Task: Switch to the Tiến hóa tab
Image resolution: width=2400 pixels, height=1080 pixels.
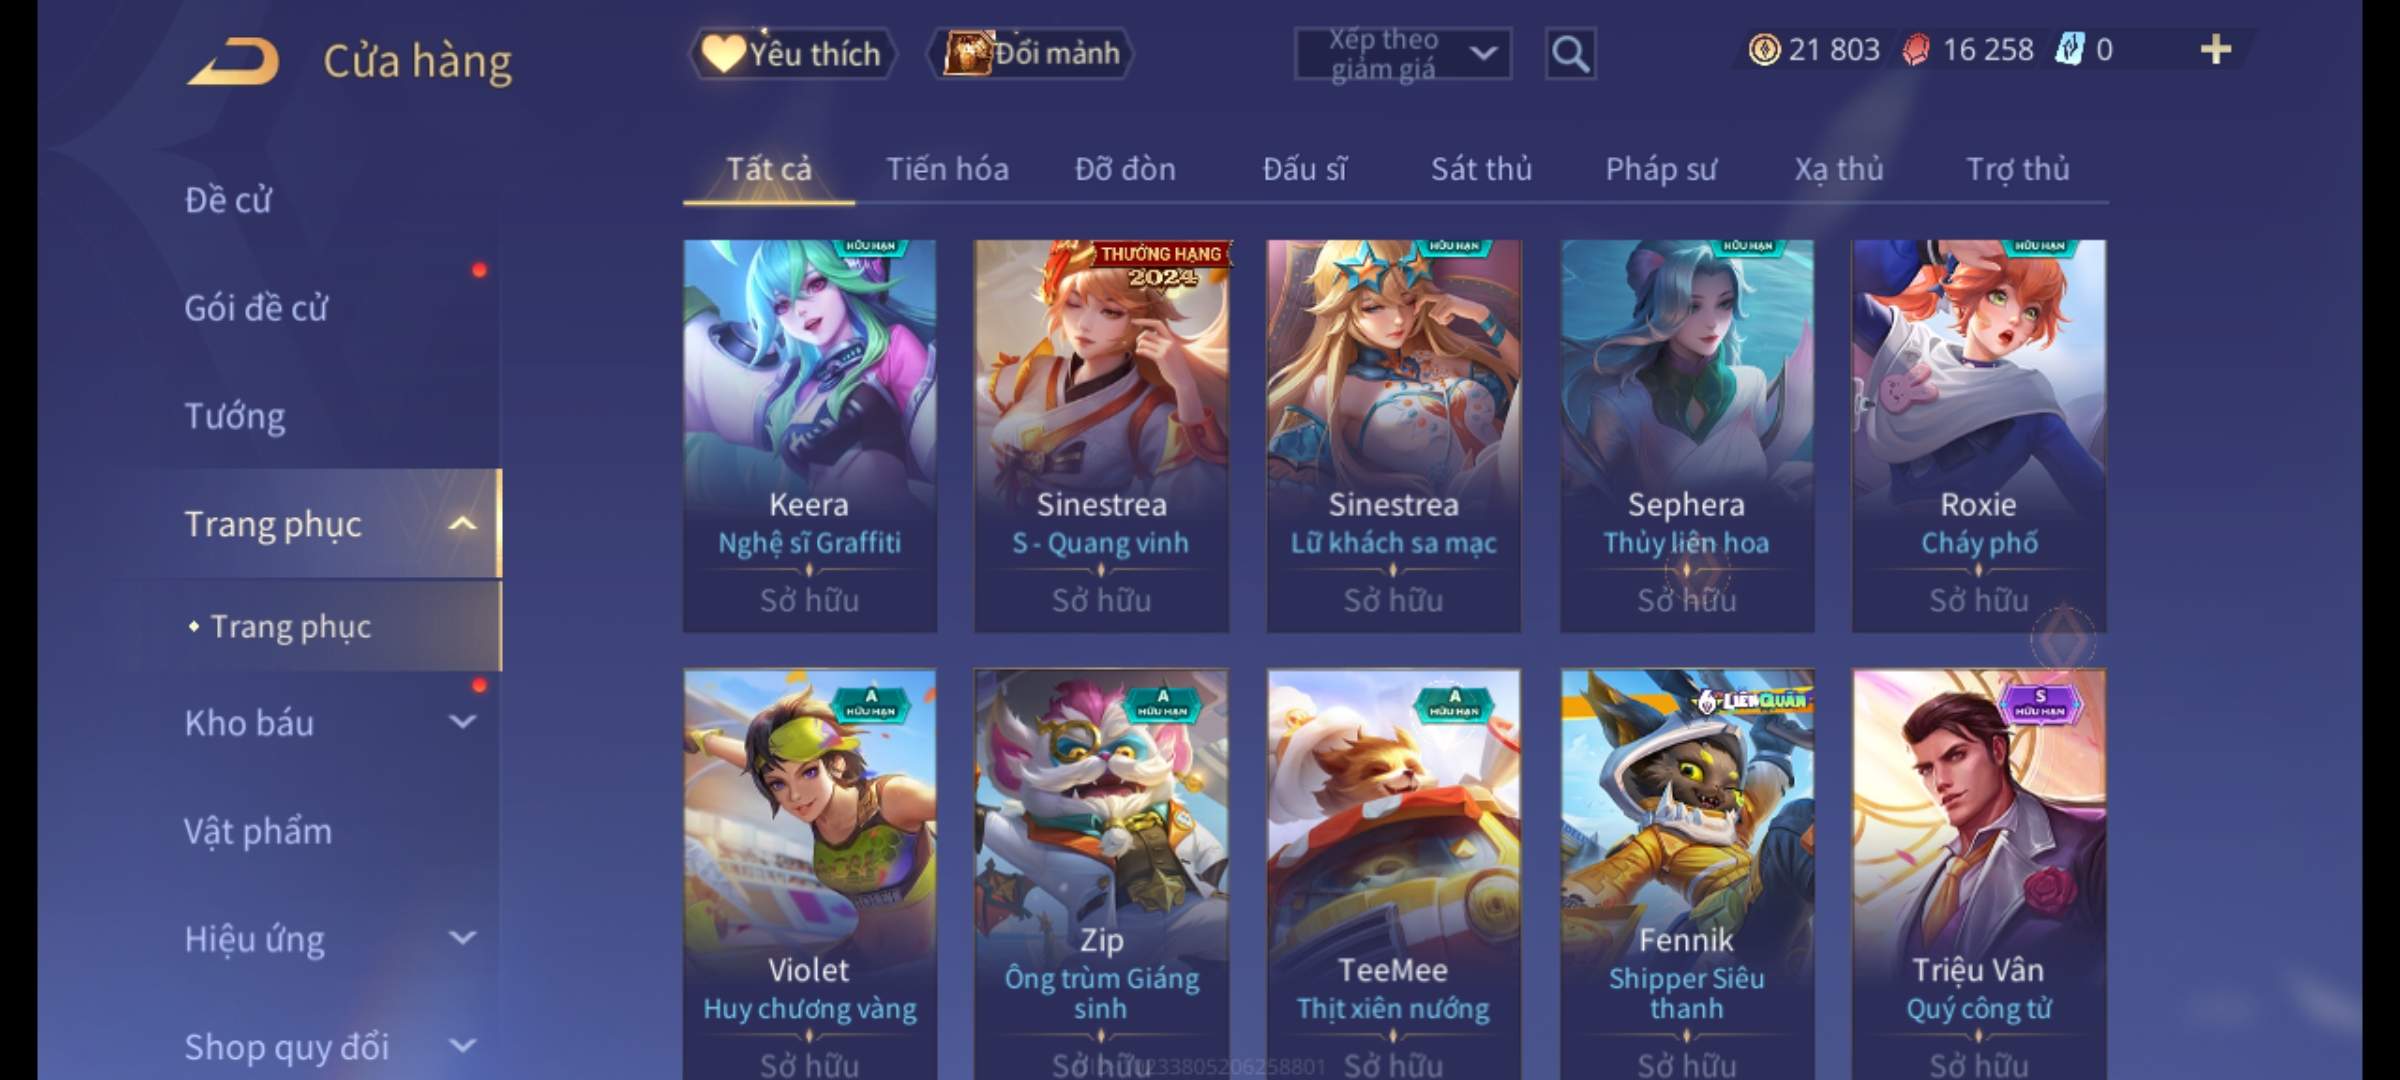Action: (947, 169)
